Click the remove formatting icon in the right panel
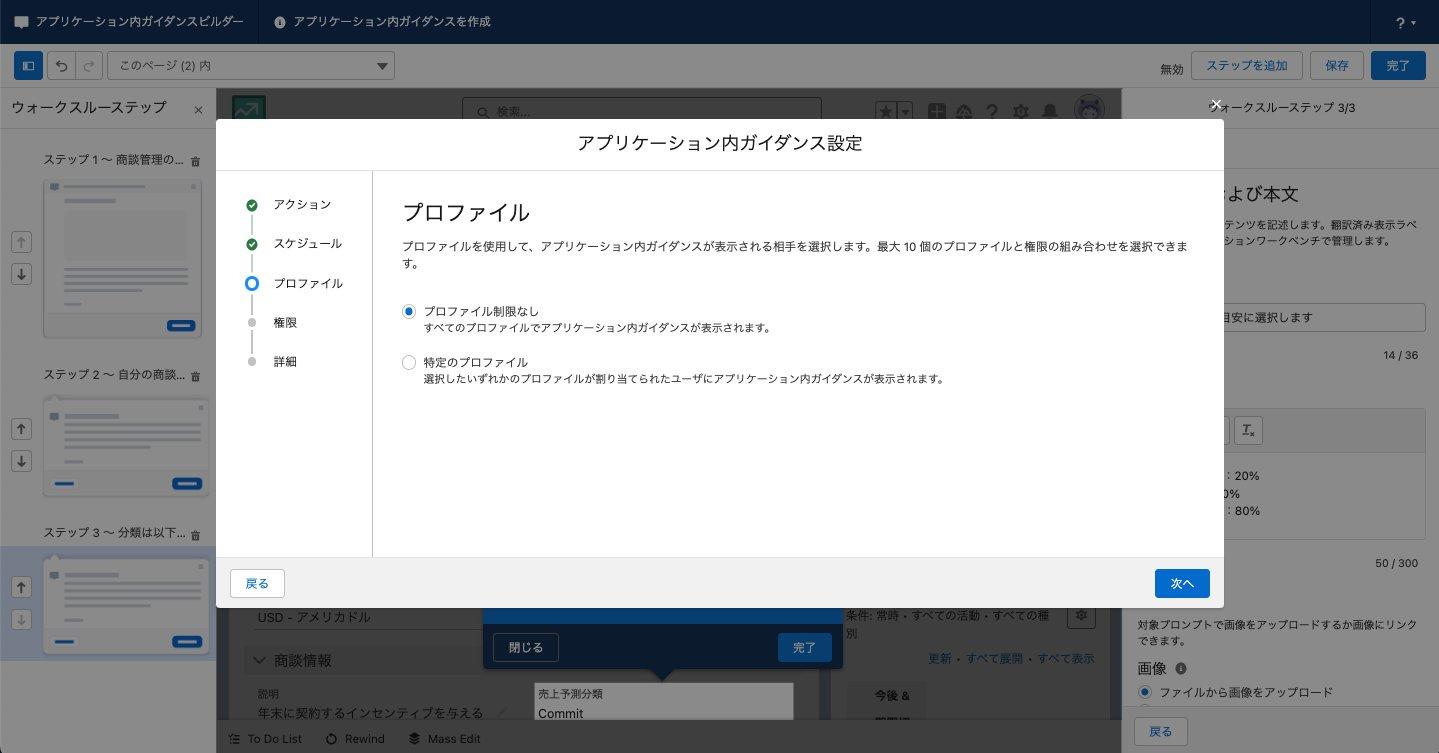 1247,430
